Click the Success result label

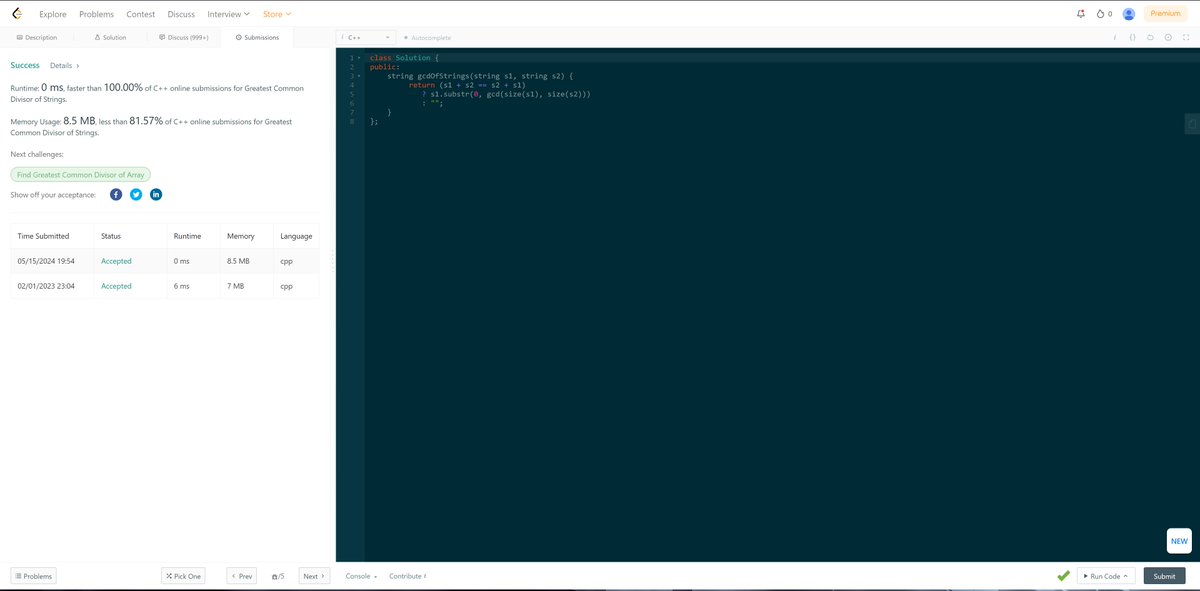[25, 65]
